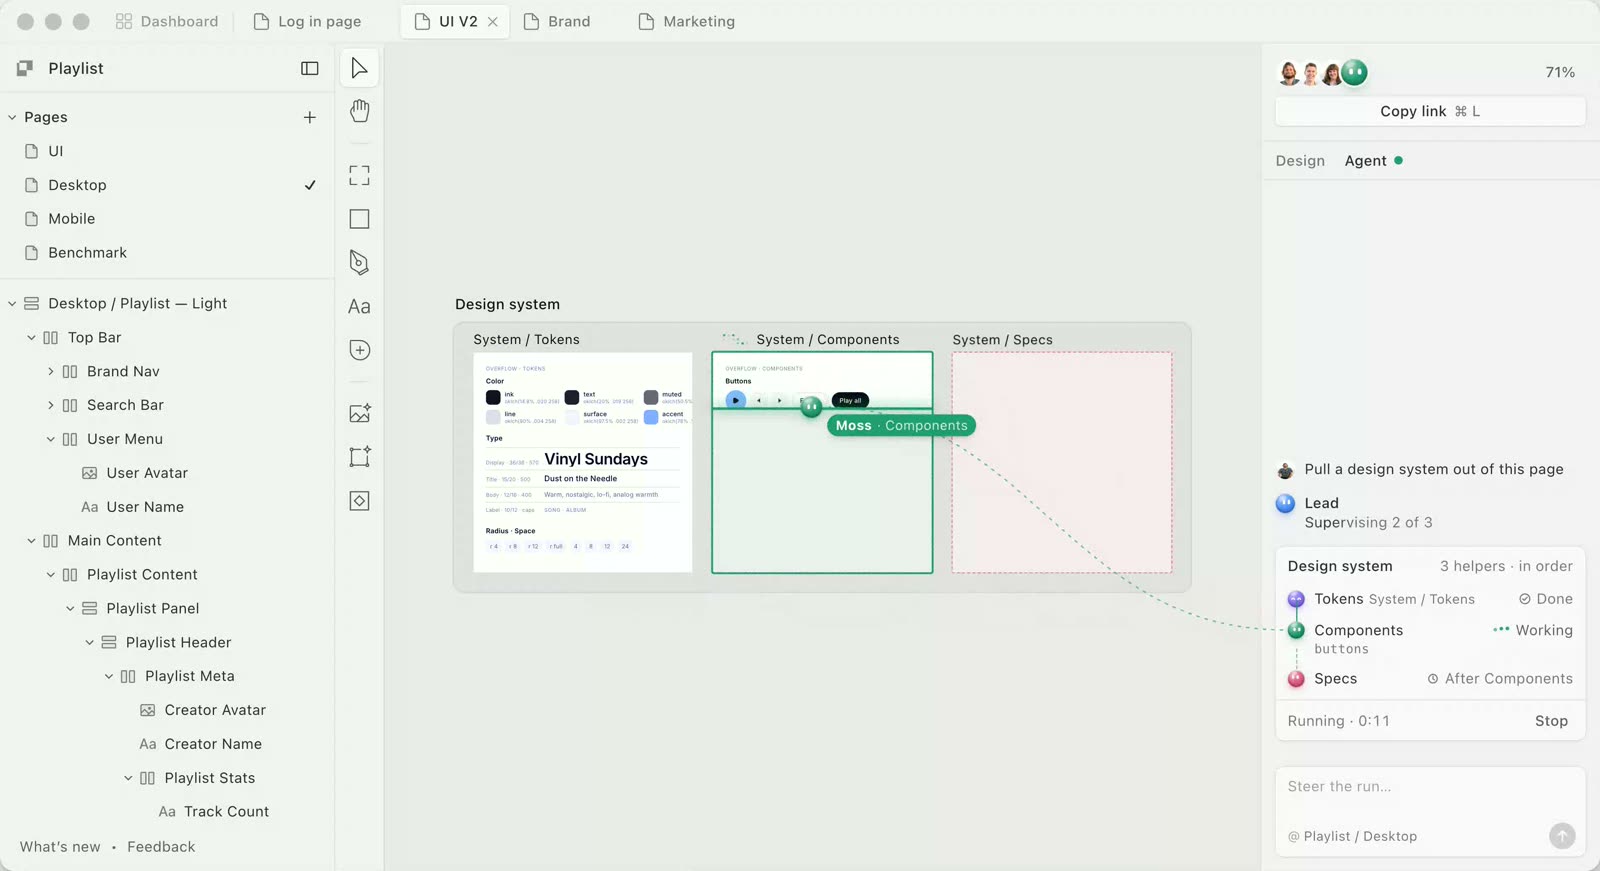Select the Component diamond tool

[359, 500]
